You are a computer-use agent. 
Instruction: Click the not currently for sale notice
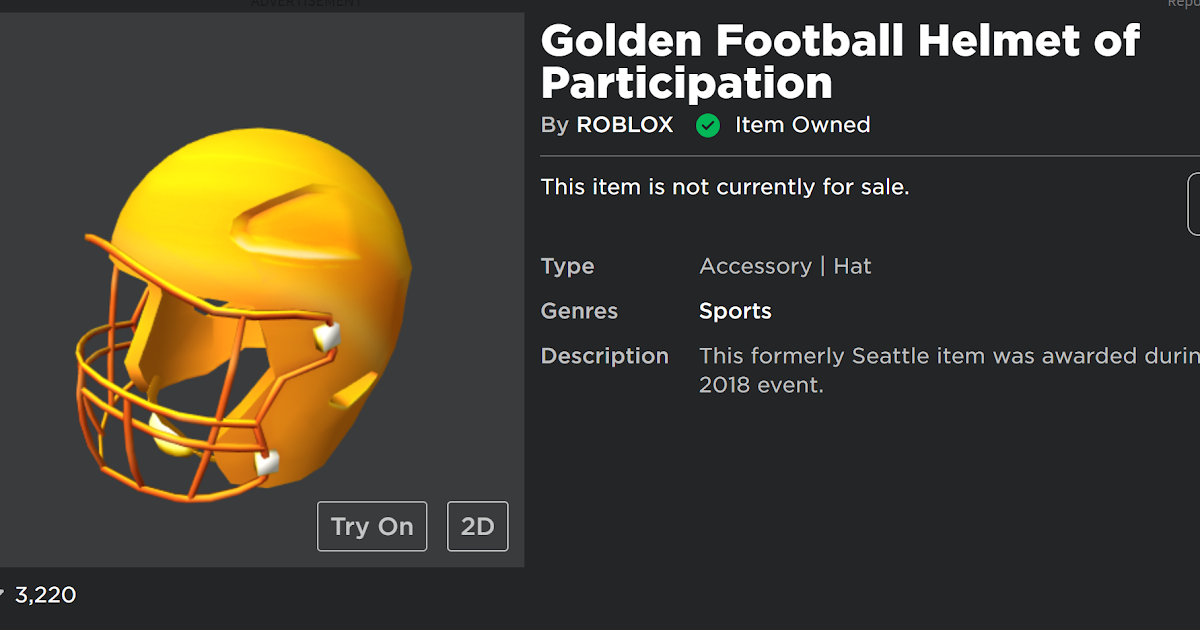pos(725,187)
